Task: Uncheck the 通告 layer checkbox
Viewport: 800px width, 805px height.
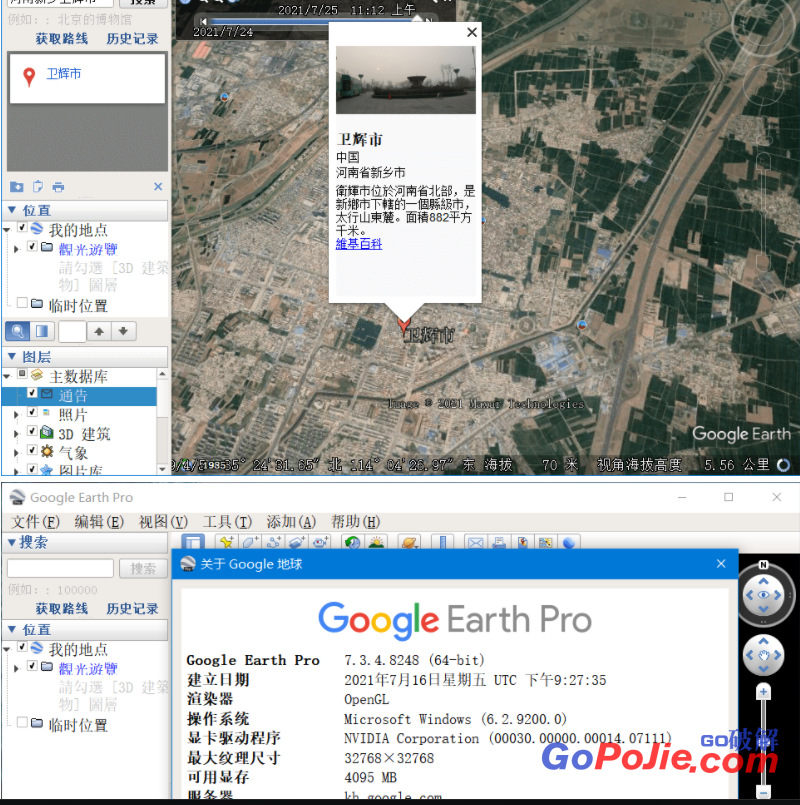Action: click(32, 393)
